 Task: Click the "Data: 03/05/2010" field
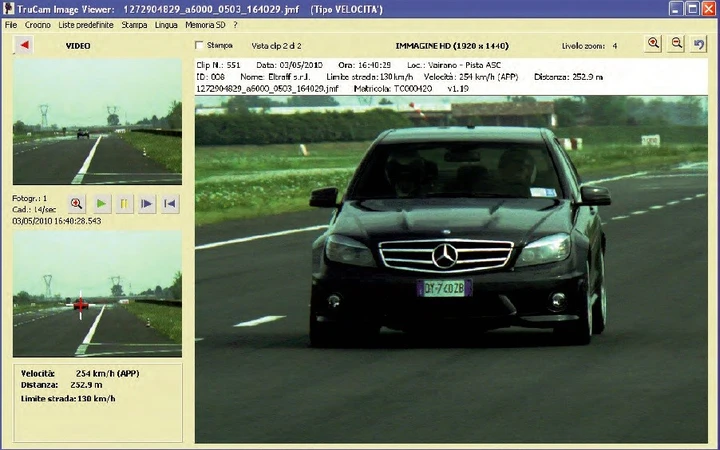[x=289, y=65]
